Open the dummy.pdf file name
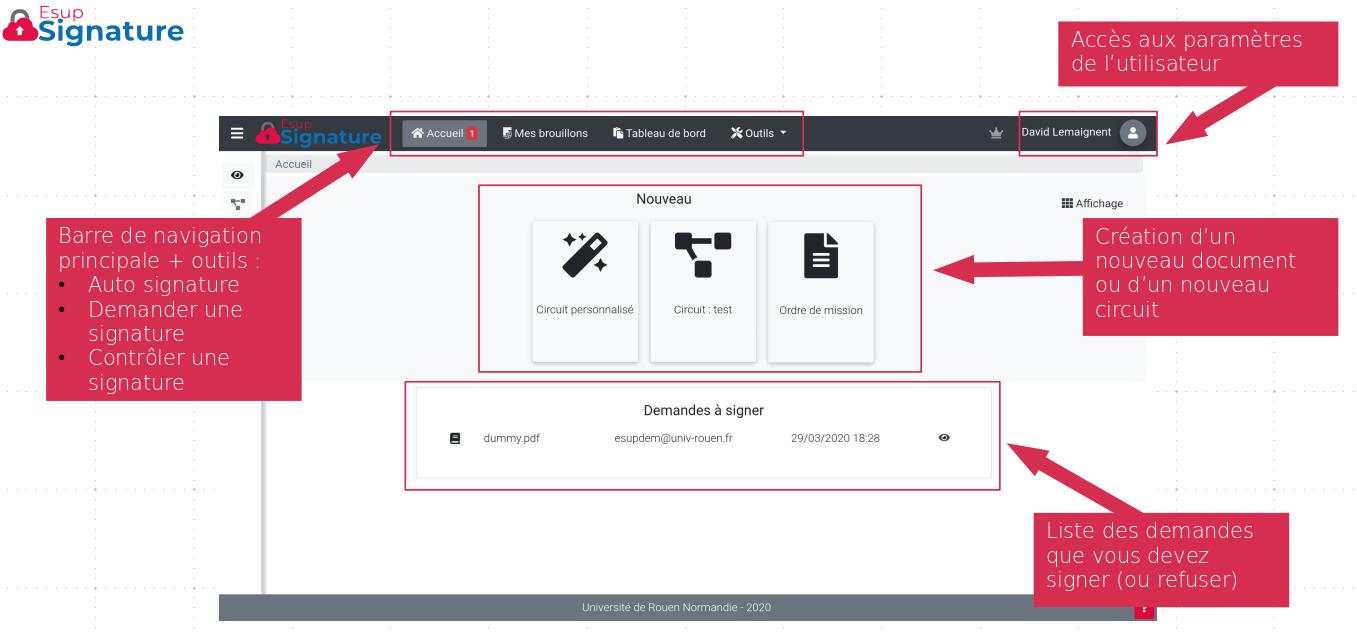 pos(511,438)
